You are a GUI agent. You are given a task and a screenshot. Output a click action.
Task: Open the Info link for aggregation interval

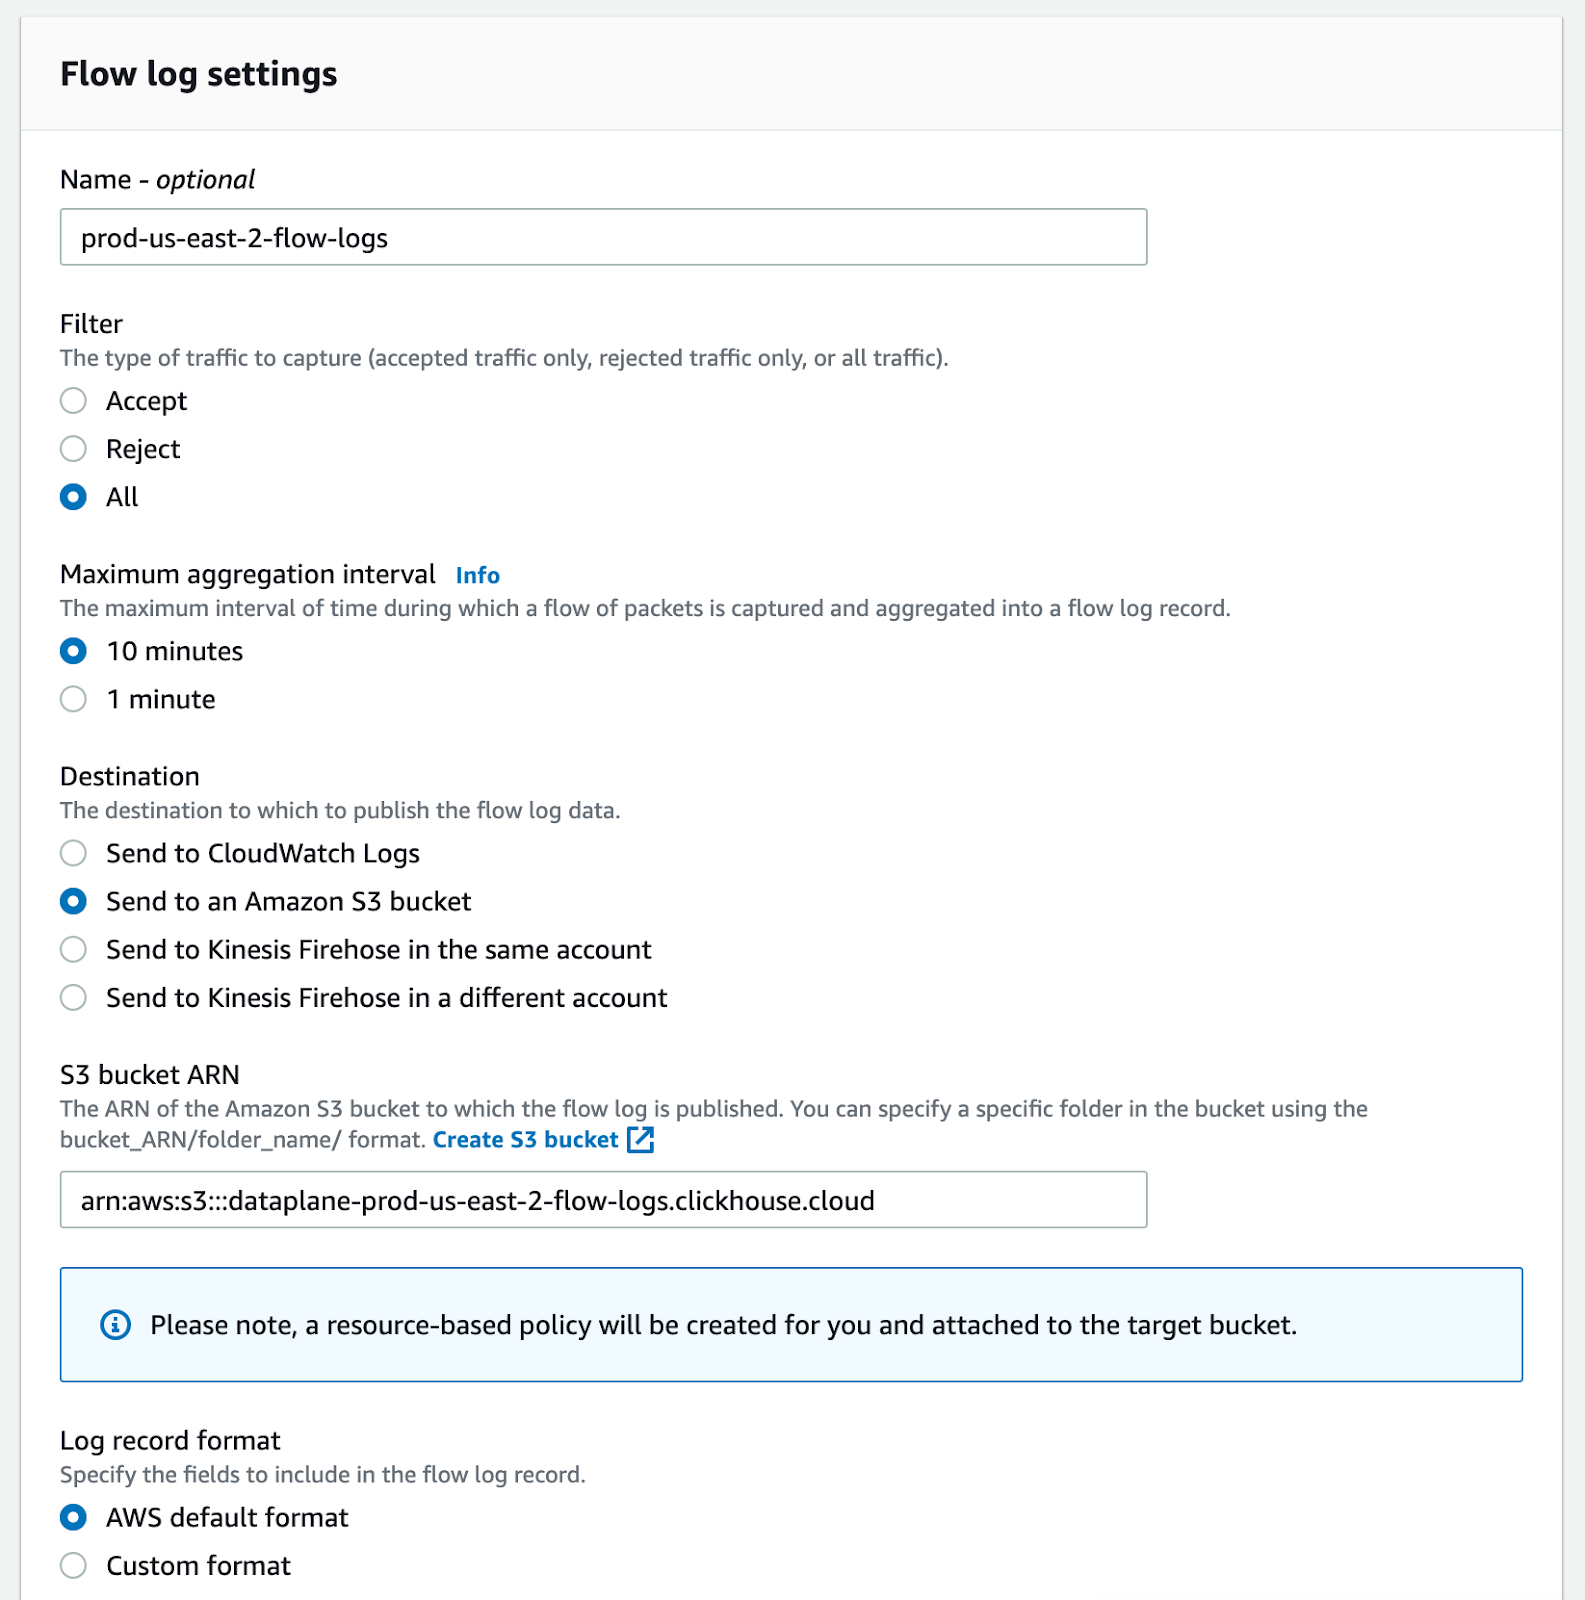[x=477, y=575]
